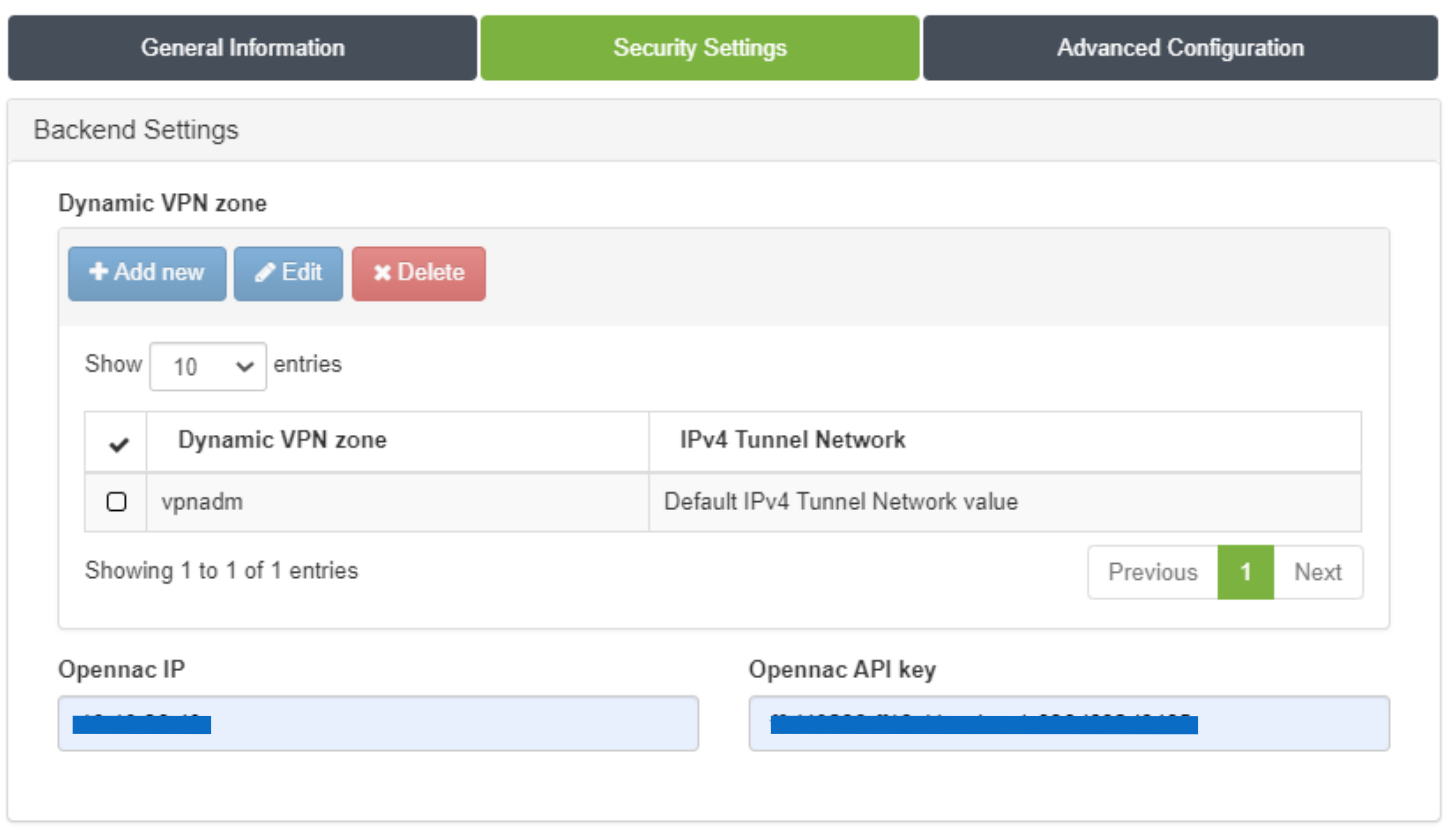Open the Show entries count dropdown
The height and width of the screenshot is (830, 1450).
208,366
